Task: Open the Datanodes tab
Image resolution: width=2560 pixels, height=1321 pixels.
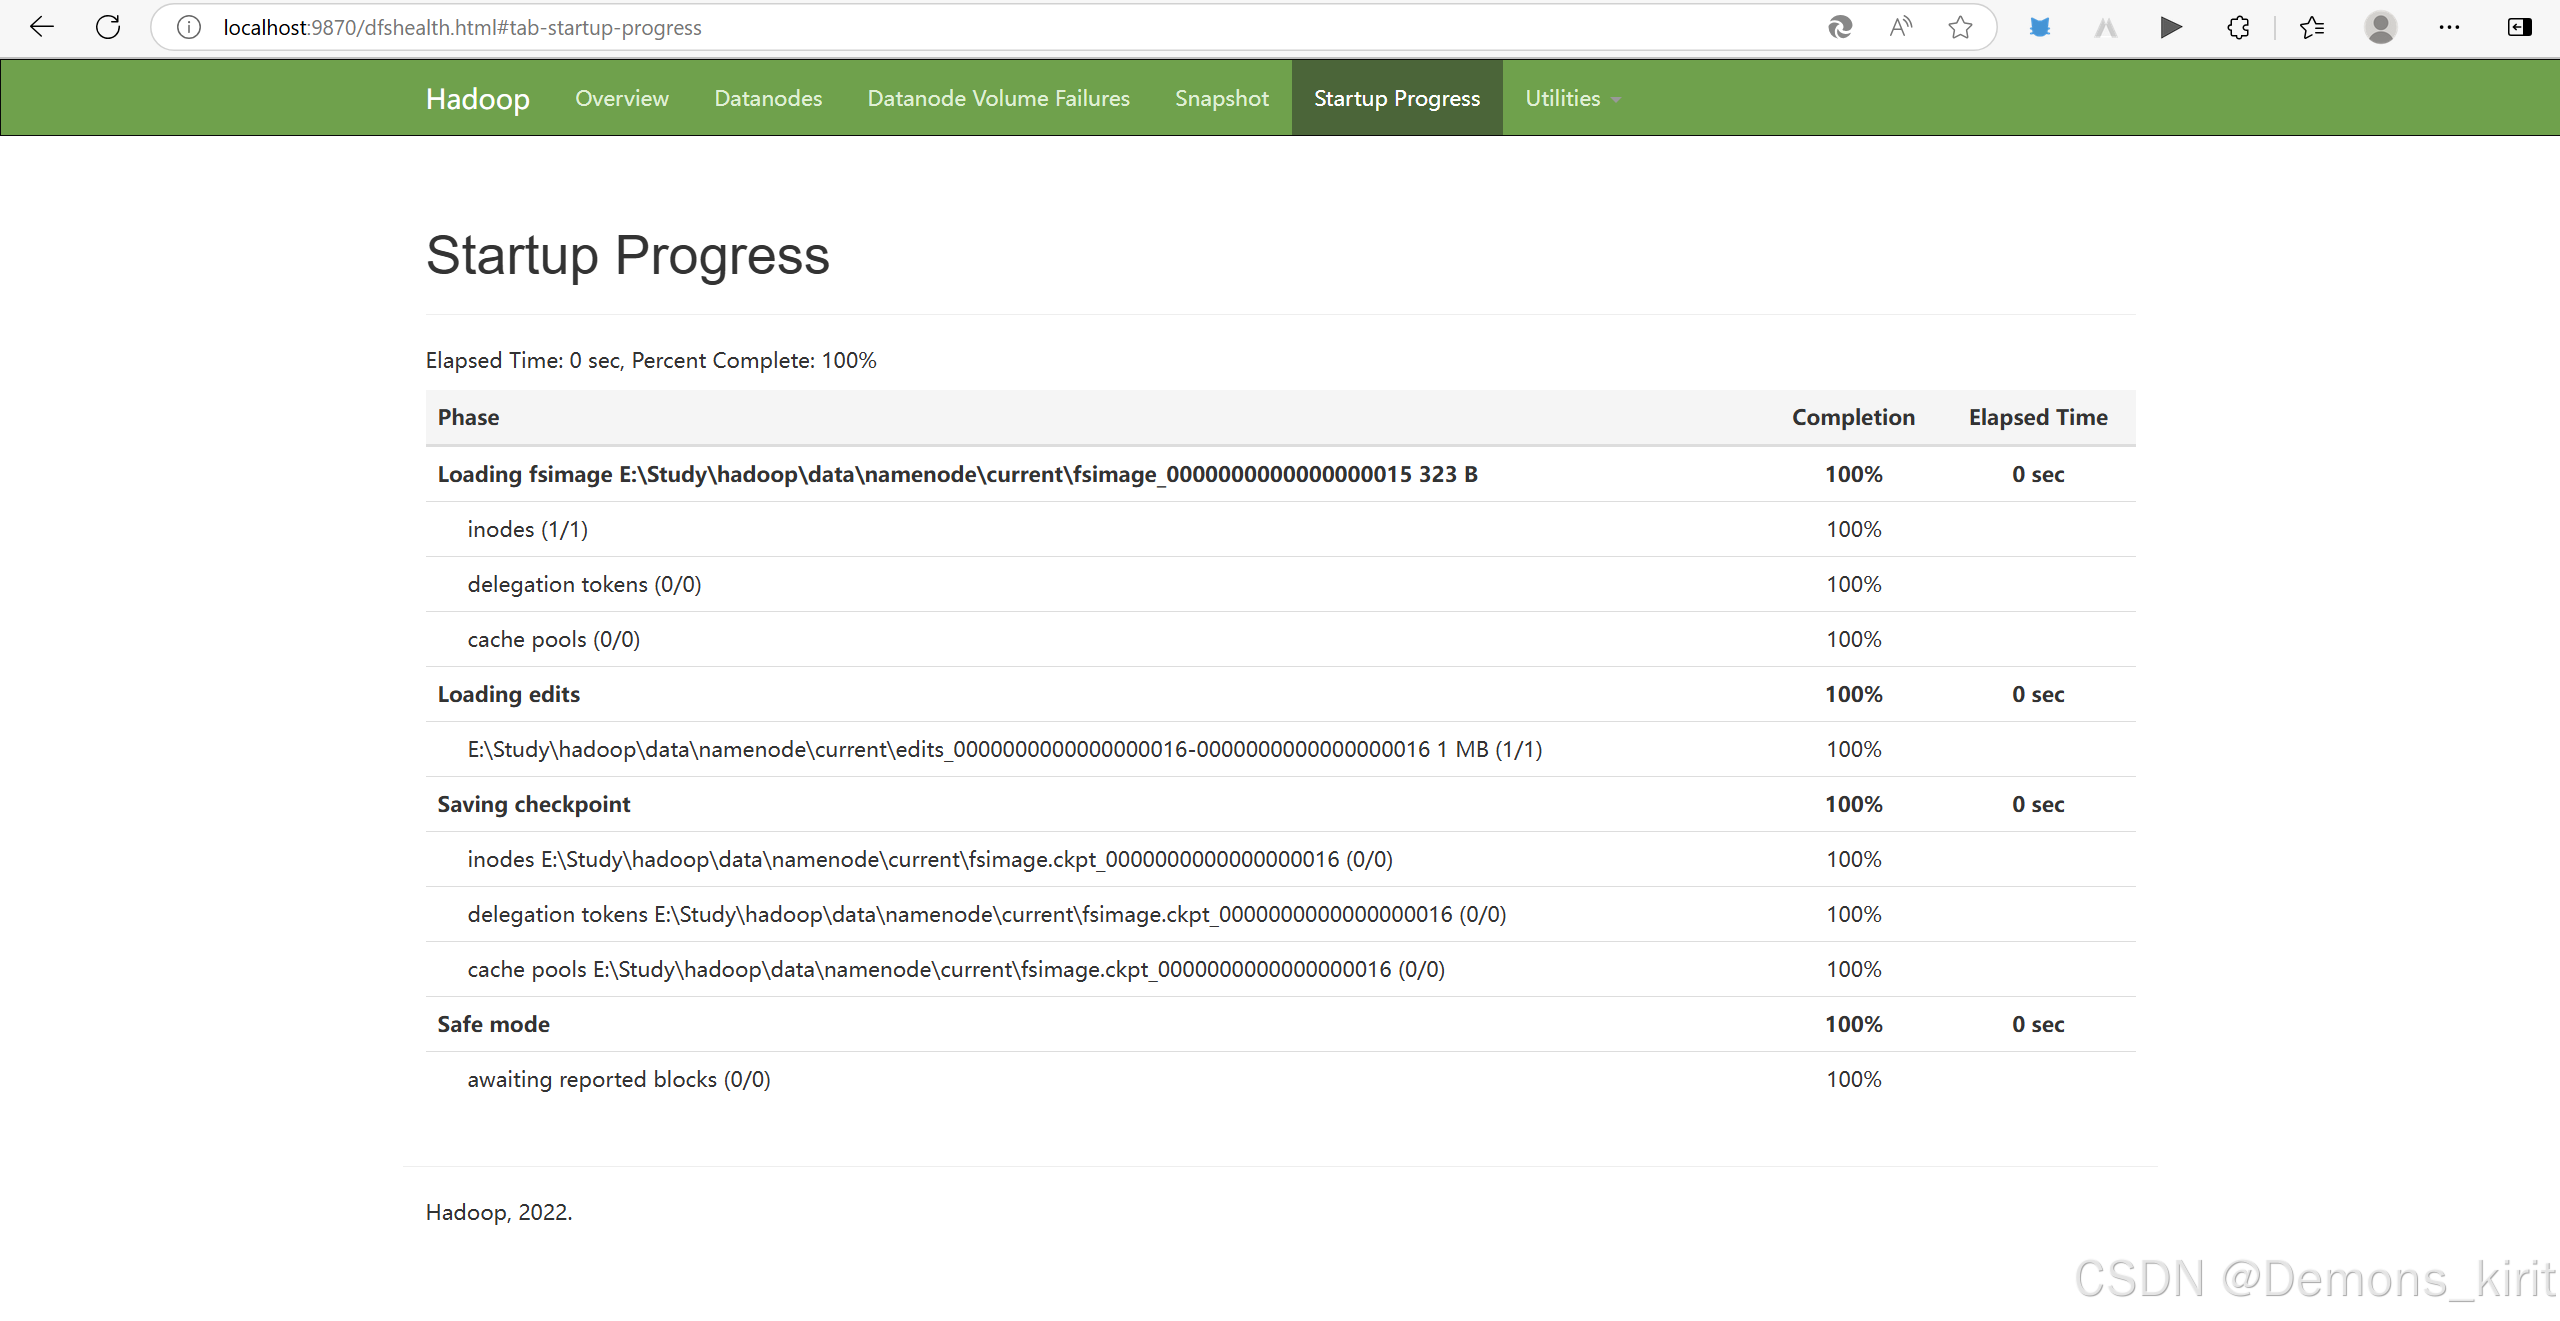Action: point(767,98)
